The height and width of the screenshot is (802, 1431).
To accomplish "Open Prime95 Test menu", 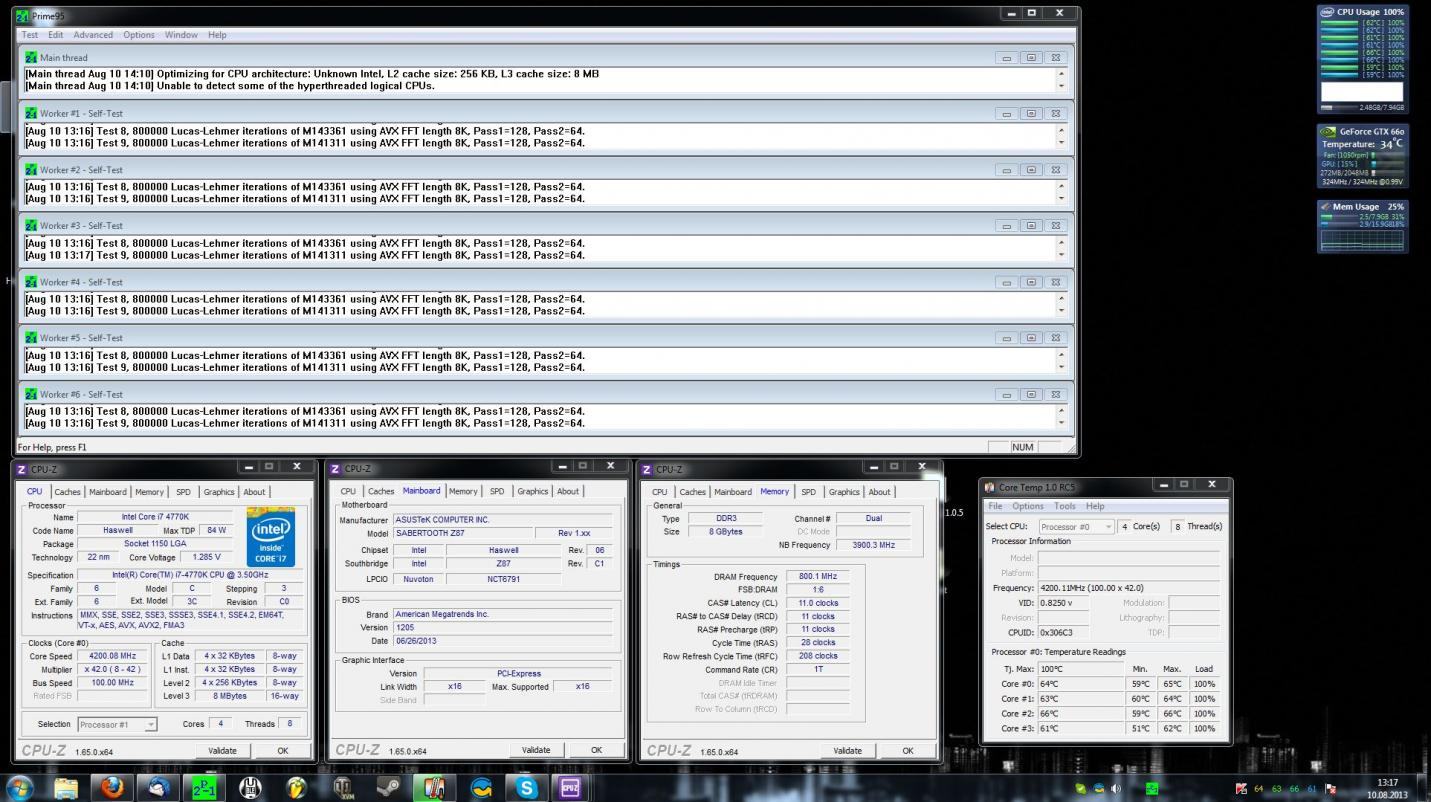I will (30, 35).
